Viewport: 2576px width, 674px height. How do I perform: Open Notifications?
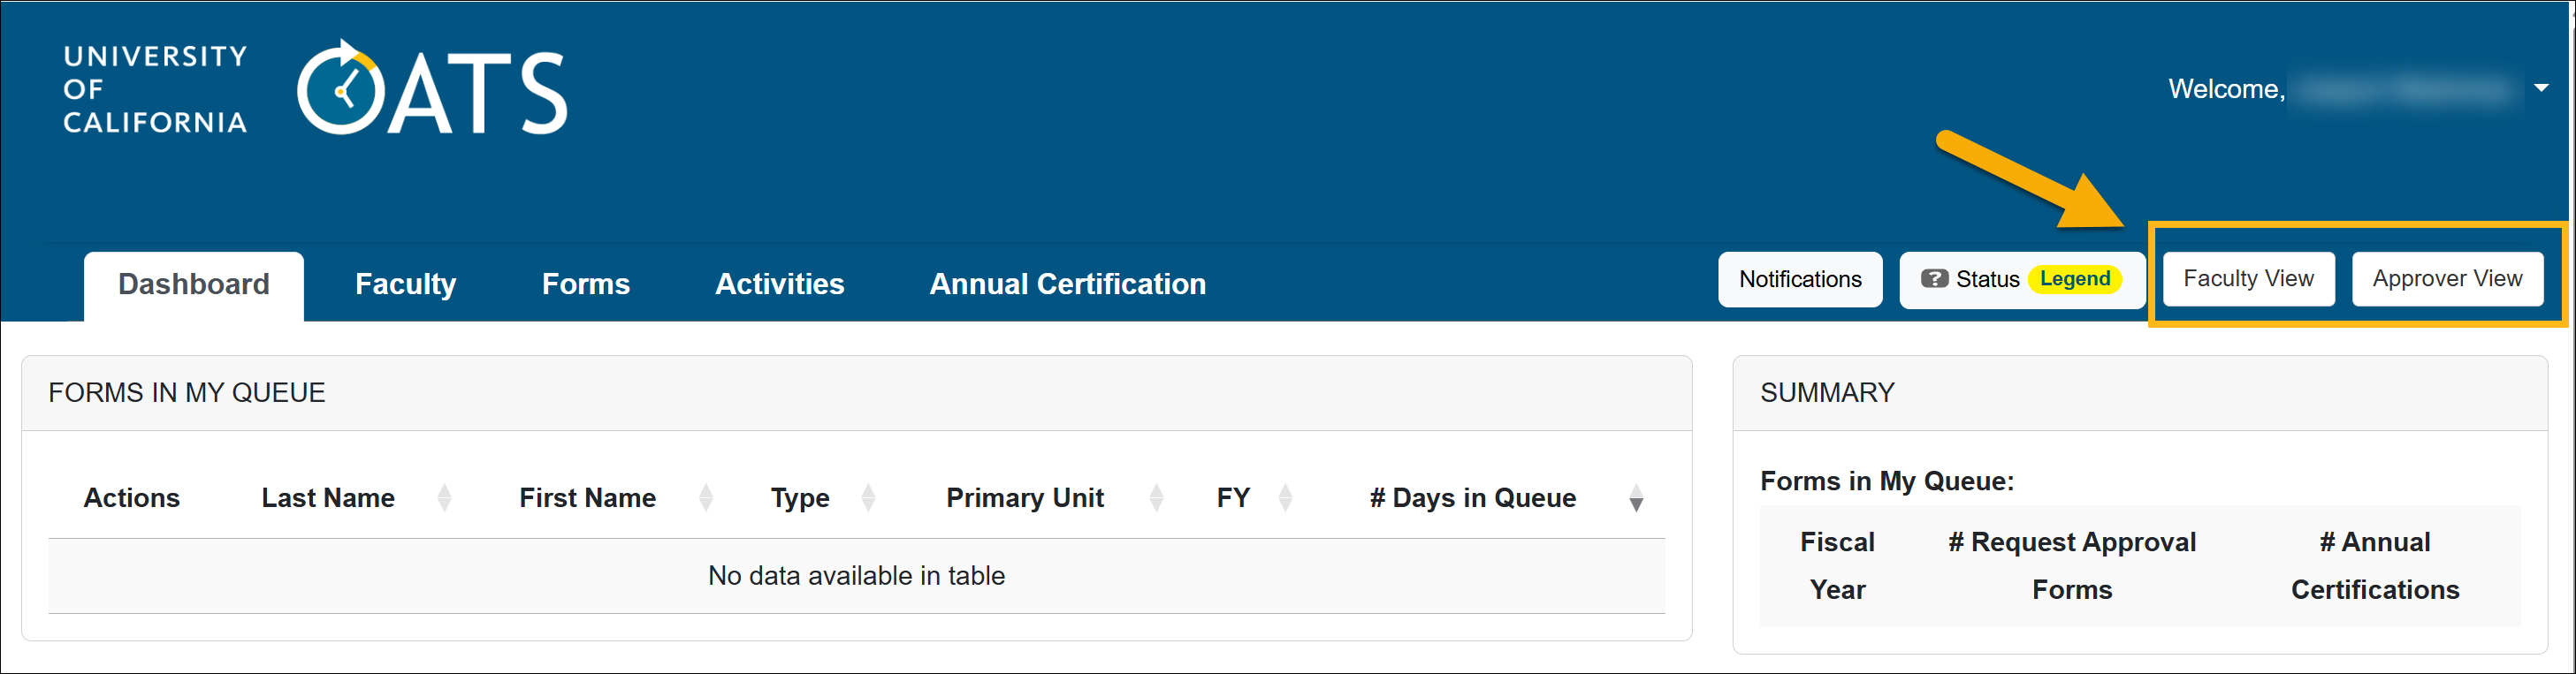(x=1800, y=279)
